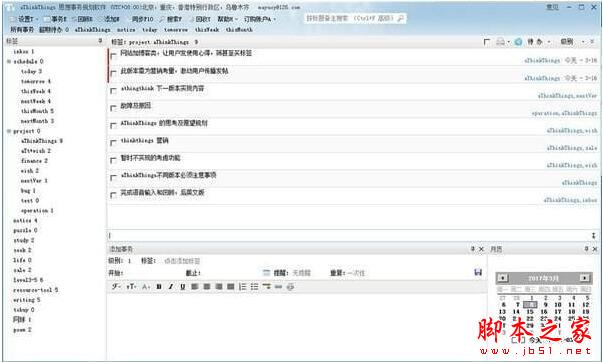Click the splitter handle below the task list
603x362 pixels.
pos(593,235)
